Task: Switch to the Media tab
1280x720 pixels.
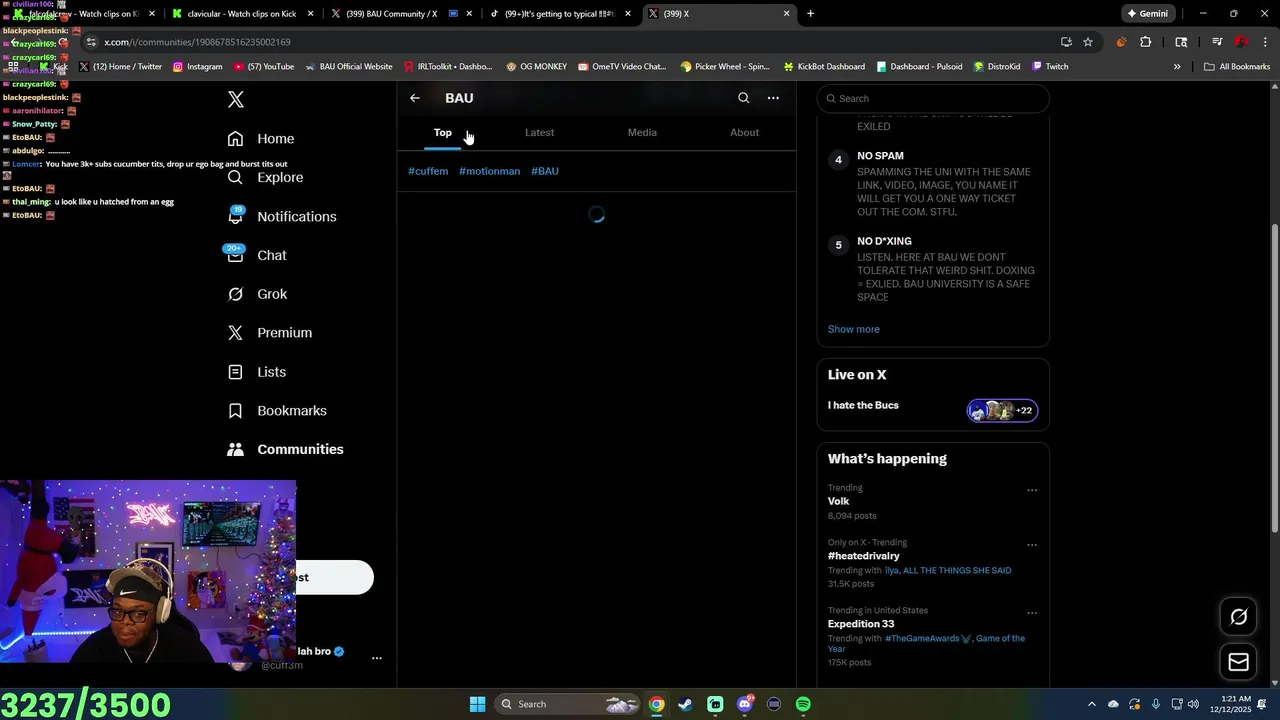Action: click(642, 132)
